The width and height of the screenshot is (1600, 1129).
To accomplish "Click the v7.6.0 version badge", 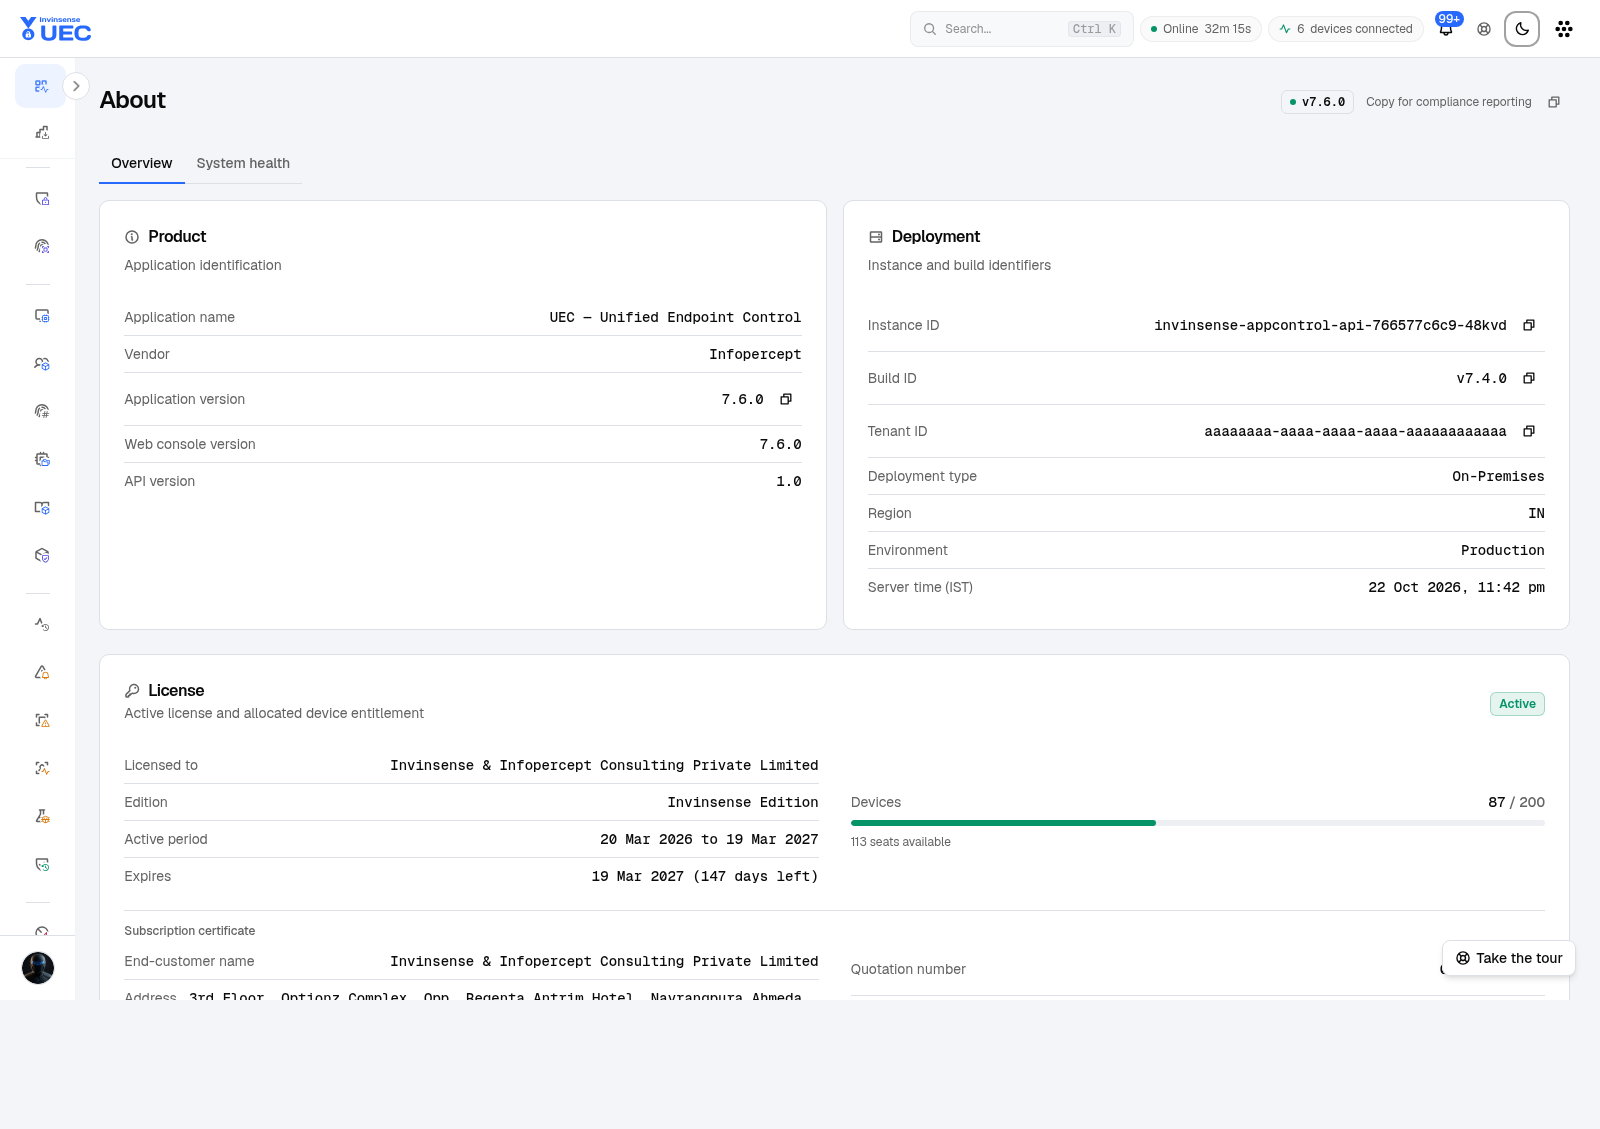I will (1317, 102).
